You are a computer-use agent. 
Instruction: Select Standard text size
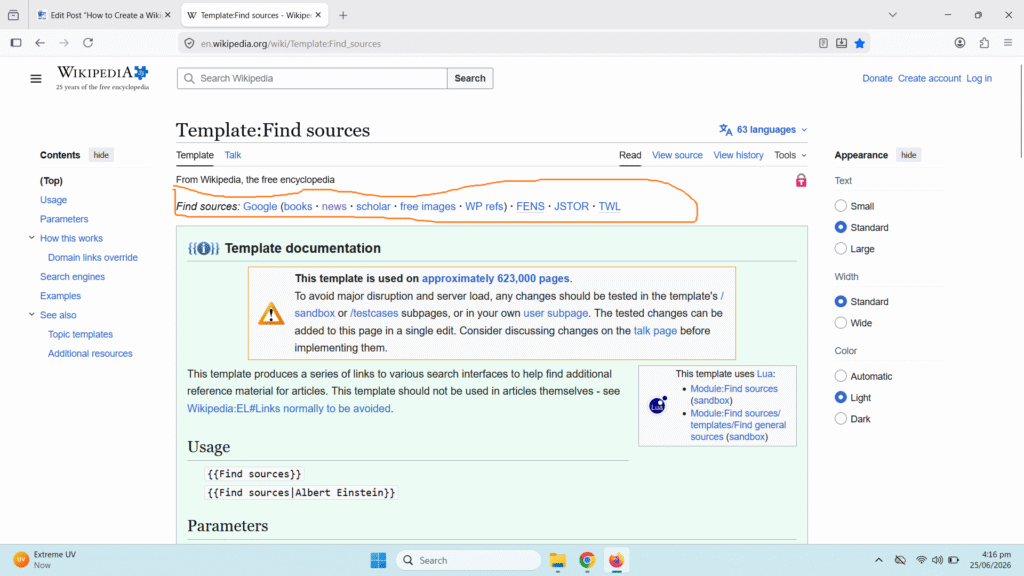coord(840,227)
